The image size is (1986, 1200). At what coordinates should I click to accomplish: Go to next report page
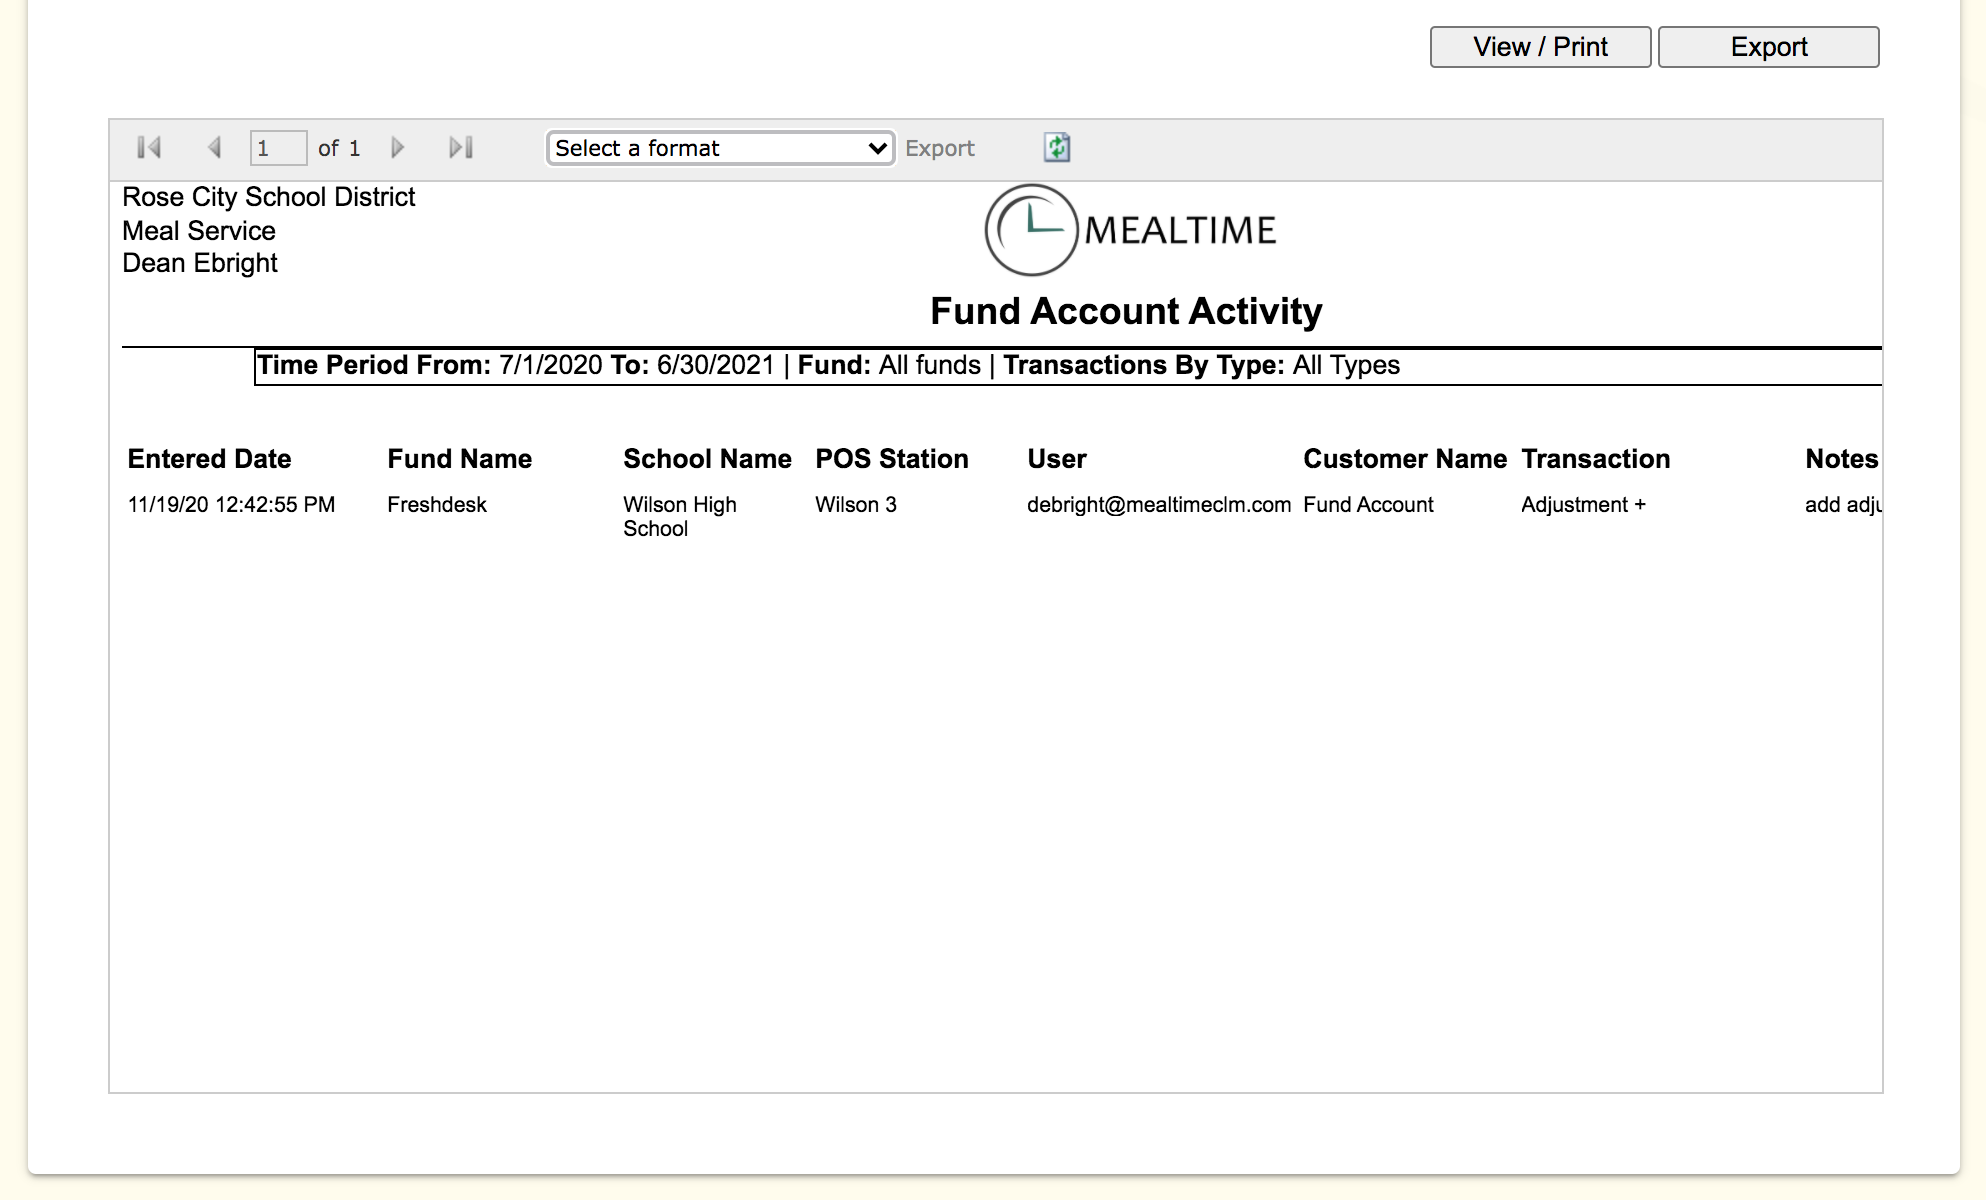click(x=397, y=148)
